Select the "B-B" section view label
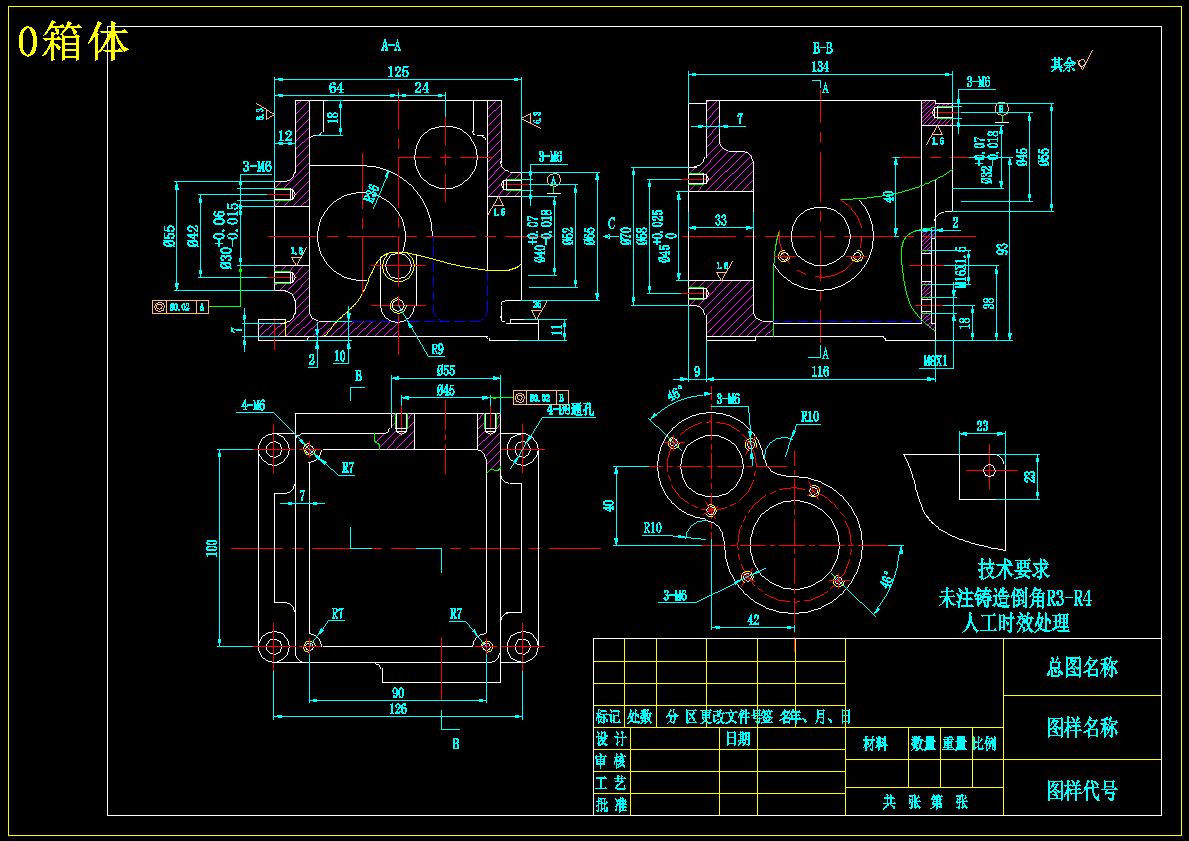The height and width of the screenshot is (841, 1189). tap(823, 49)
